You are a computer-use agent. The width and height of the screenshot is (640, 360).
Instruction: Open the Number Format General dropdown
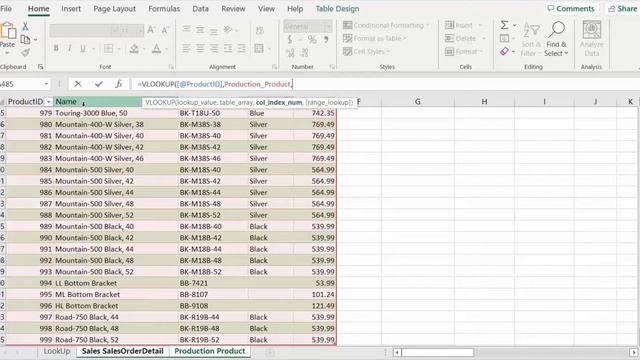pos(328,27)
